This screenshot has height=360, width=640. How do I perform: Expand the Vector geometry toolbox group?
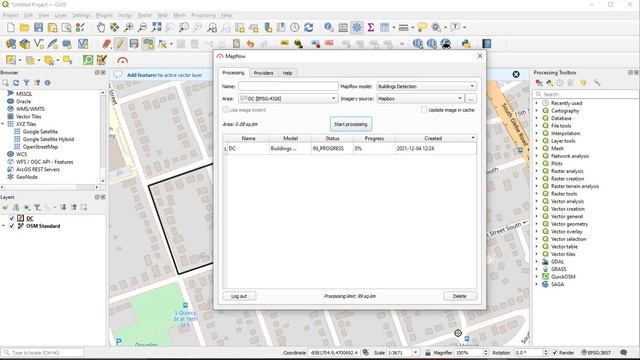coord(537,224)
